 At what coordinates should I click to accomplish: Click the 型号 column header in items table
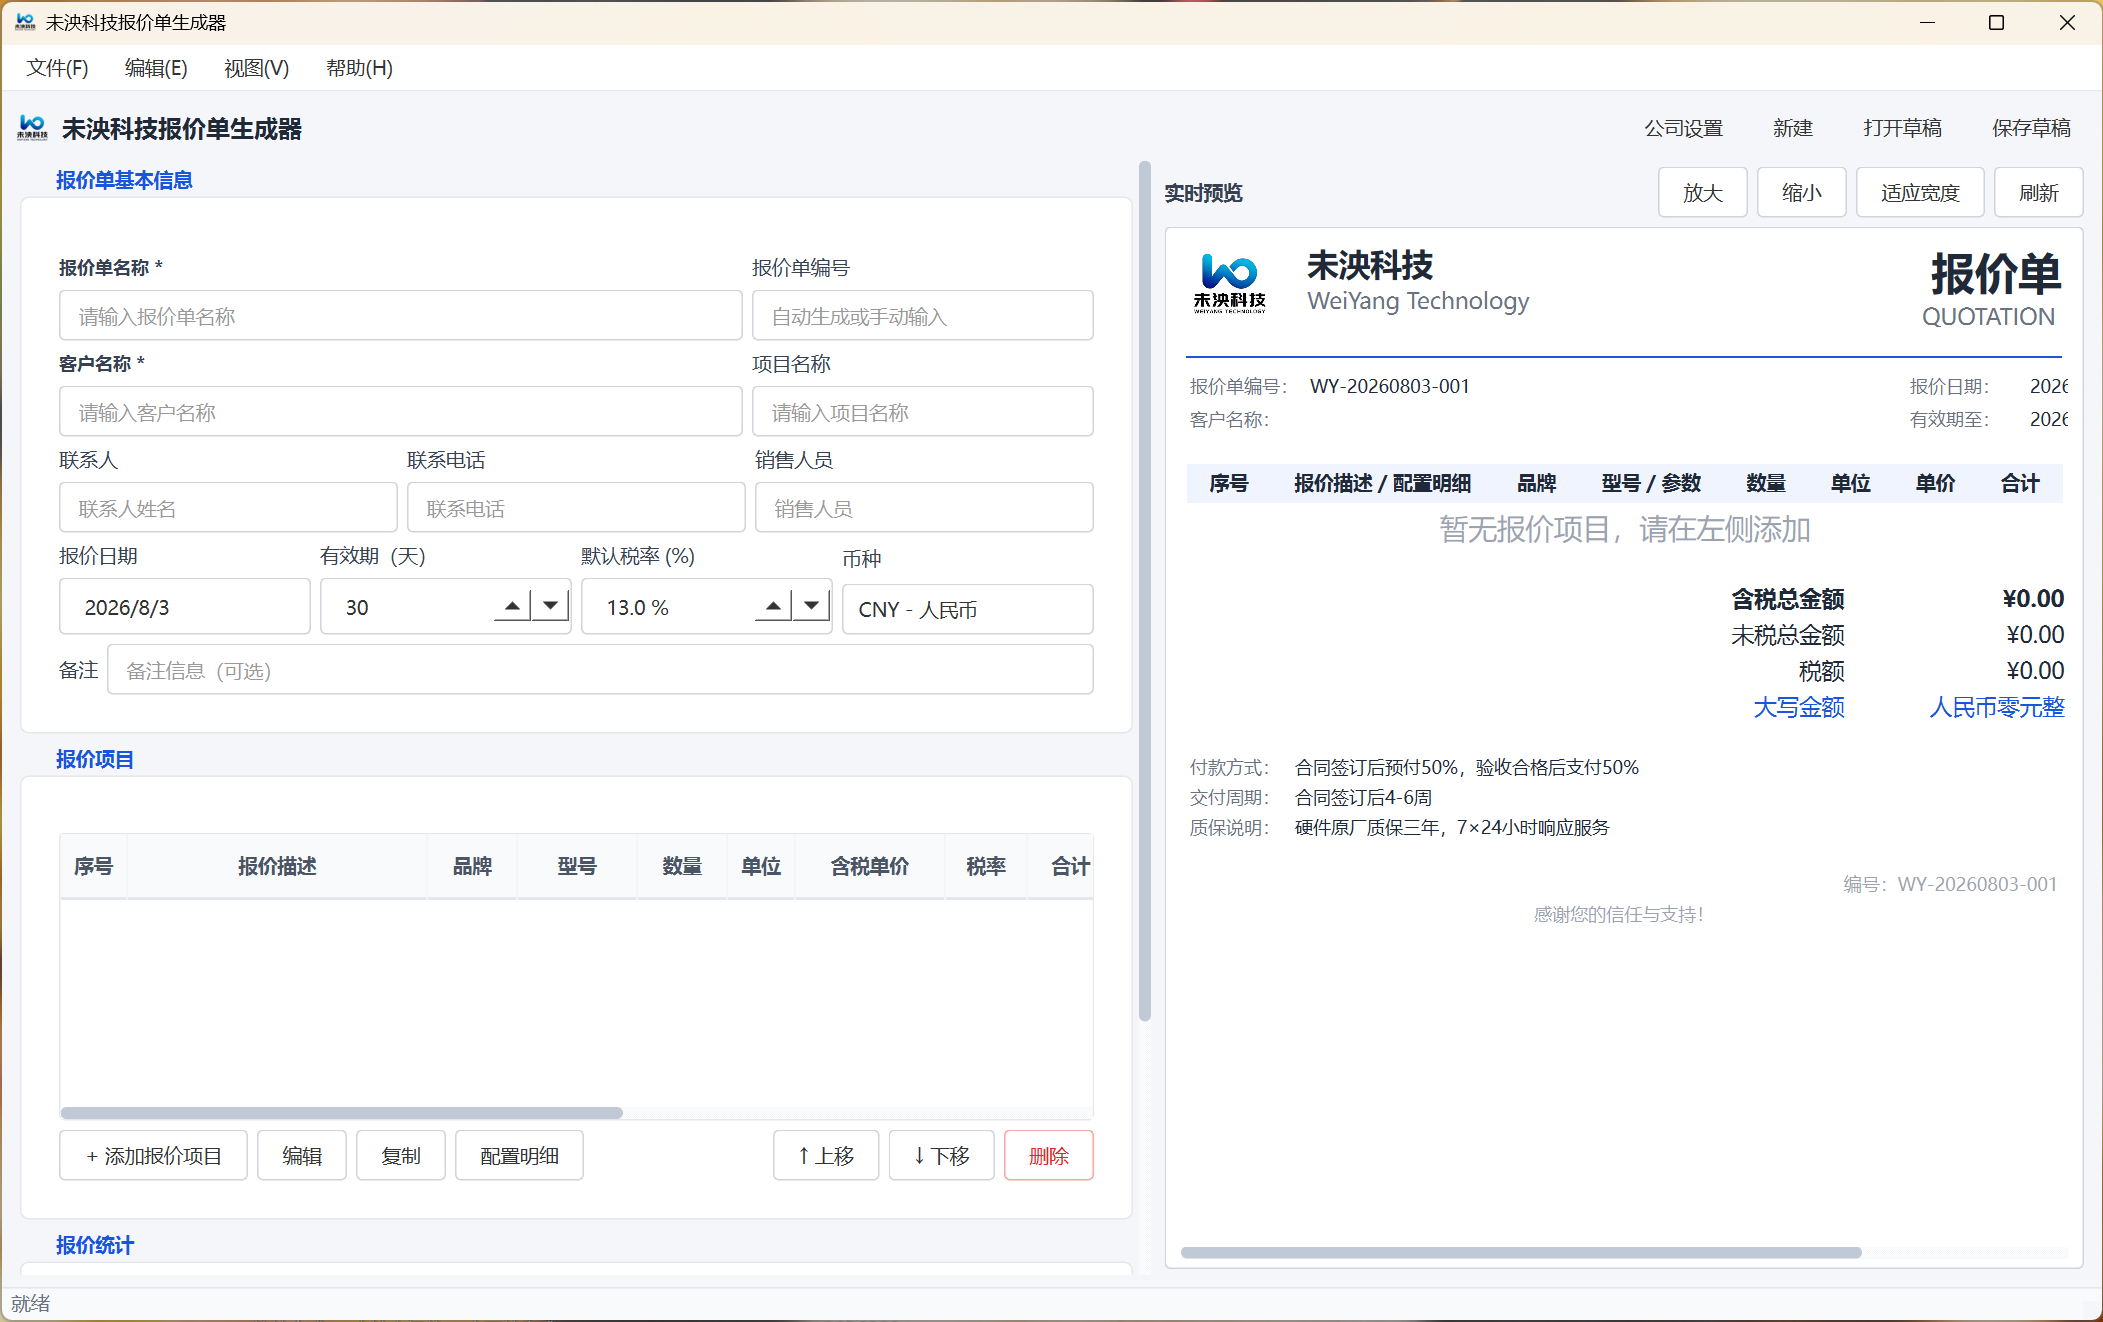(577, 866)
